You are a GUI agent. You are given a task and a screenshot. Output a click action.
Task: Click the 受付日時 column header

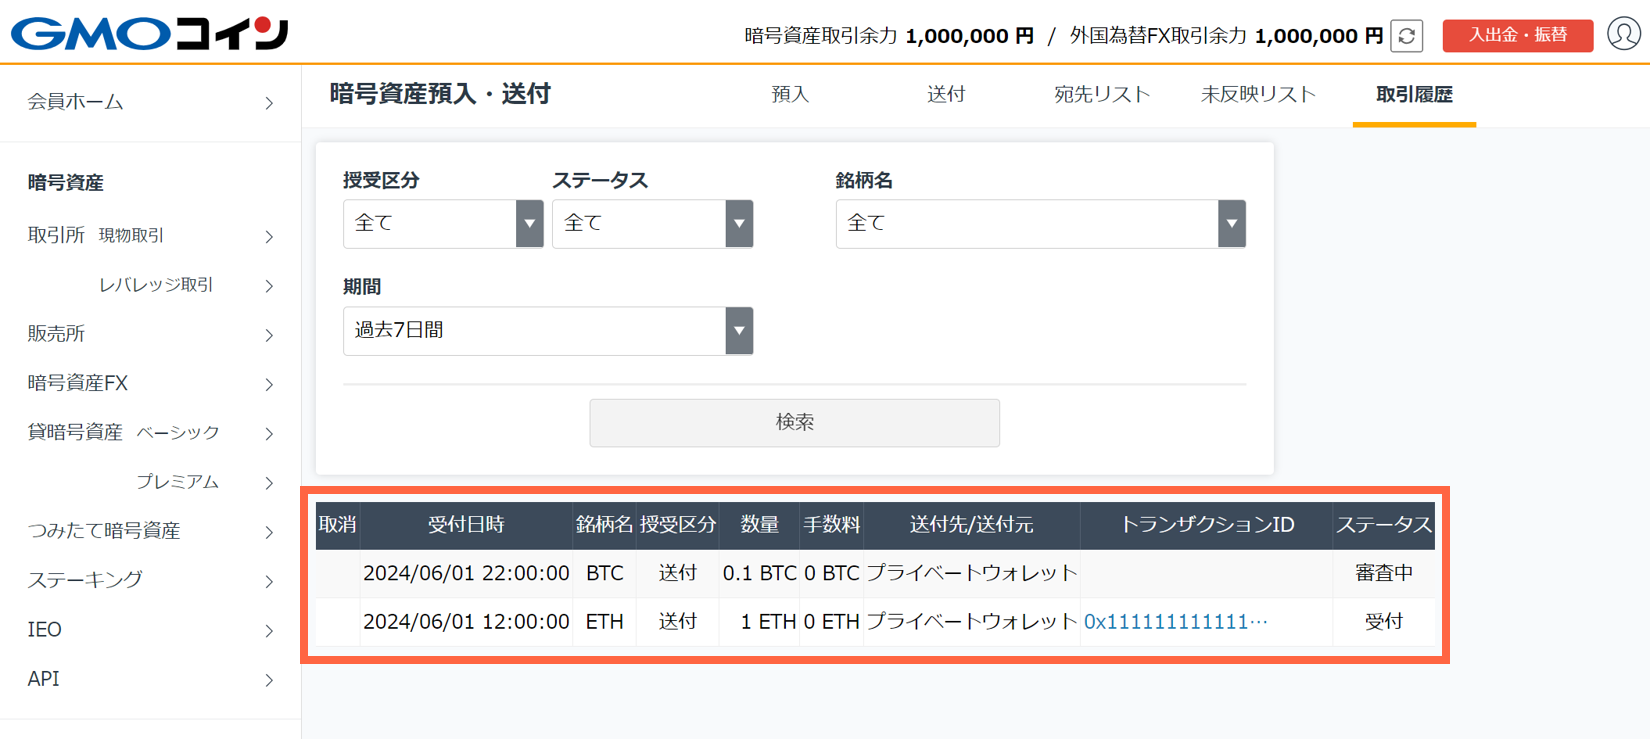[466, 525]
